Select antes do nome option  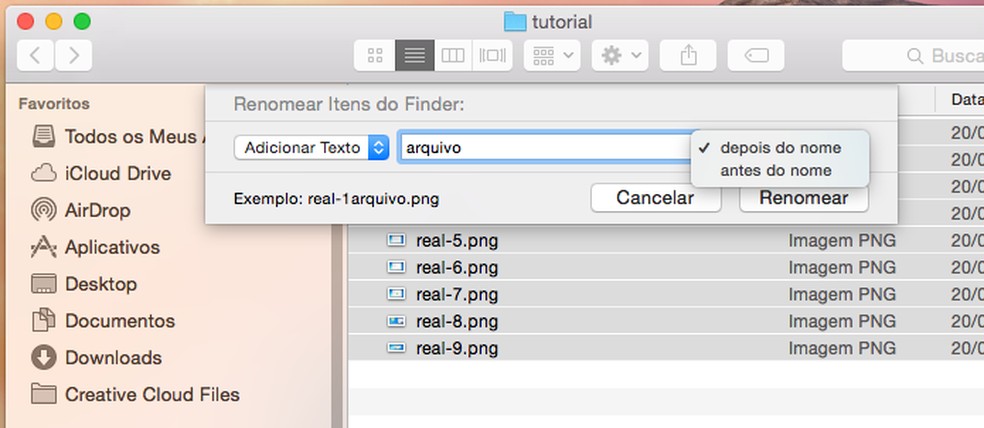pyautogui.click(x=780, y=171)
